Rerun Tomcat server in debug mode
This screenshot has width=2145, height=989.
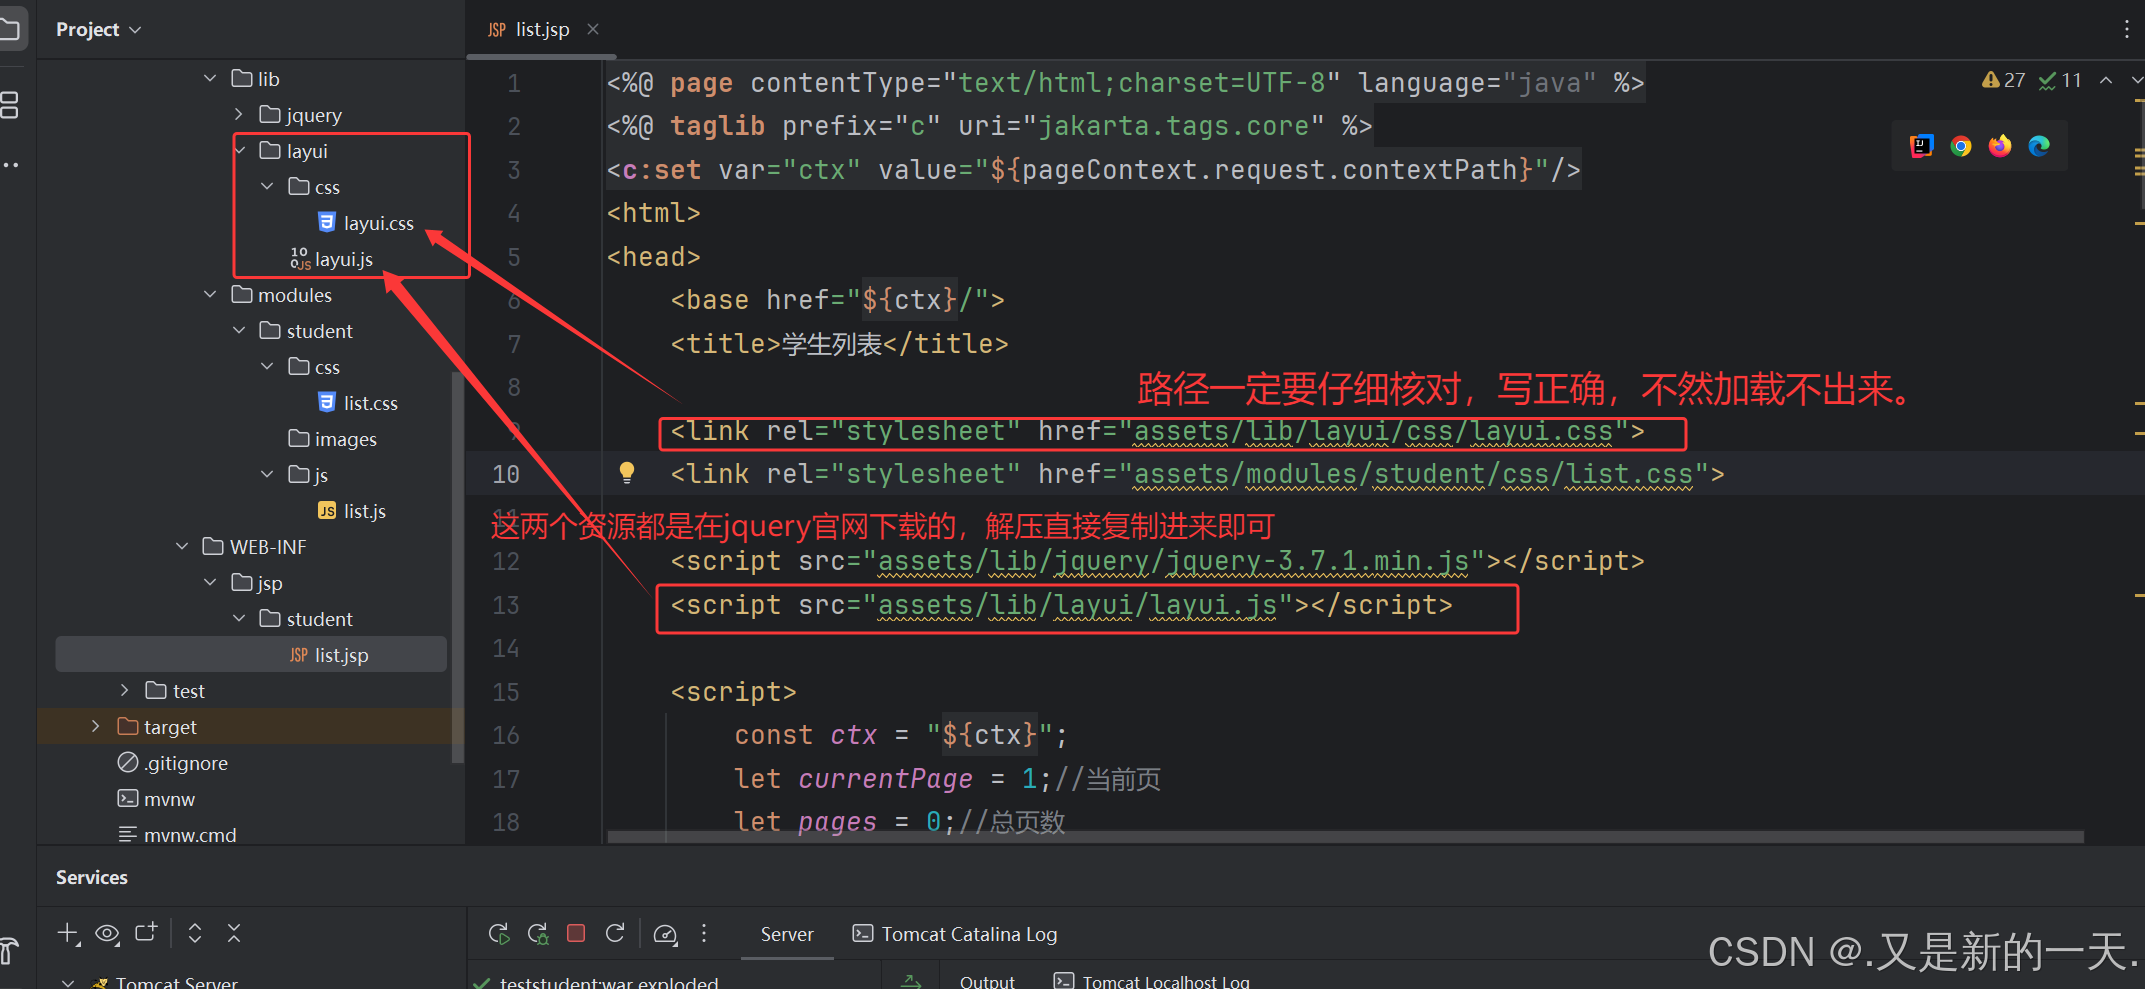pos(538,934)
